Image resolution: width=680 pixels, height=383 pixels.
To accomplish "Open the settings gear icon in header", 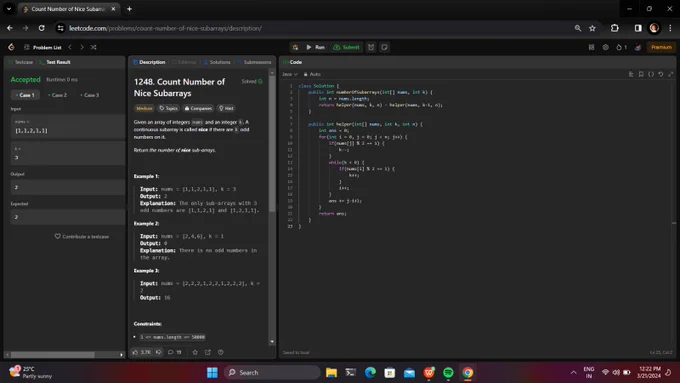I will pyautogui.click(x=605, y=47).
